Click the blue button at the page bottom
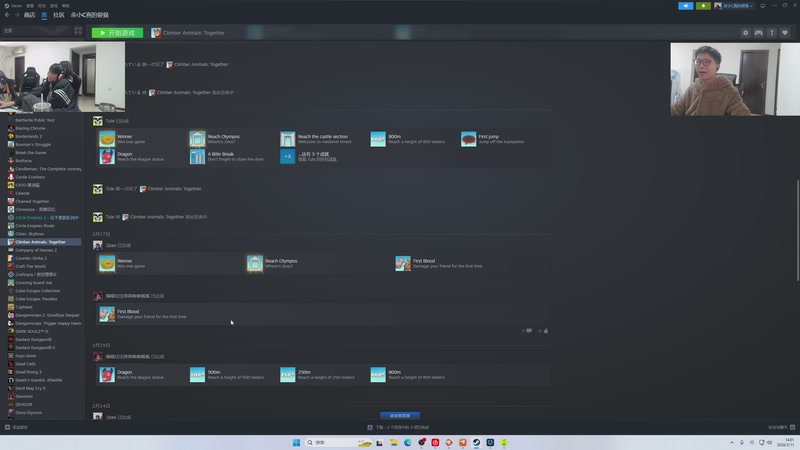This screenshot has width=800, height=450. tap(400, 415)
